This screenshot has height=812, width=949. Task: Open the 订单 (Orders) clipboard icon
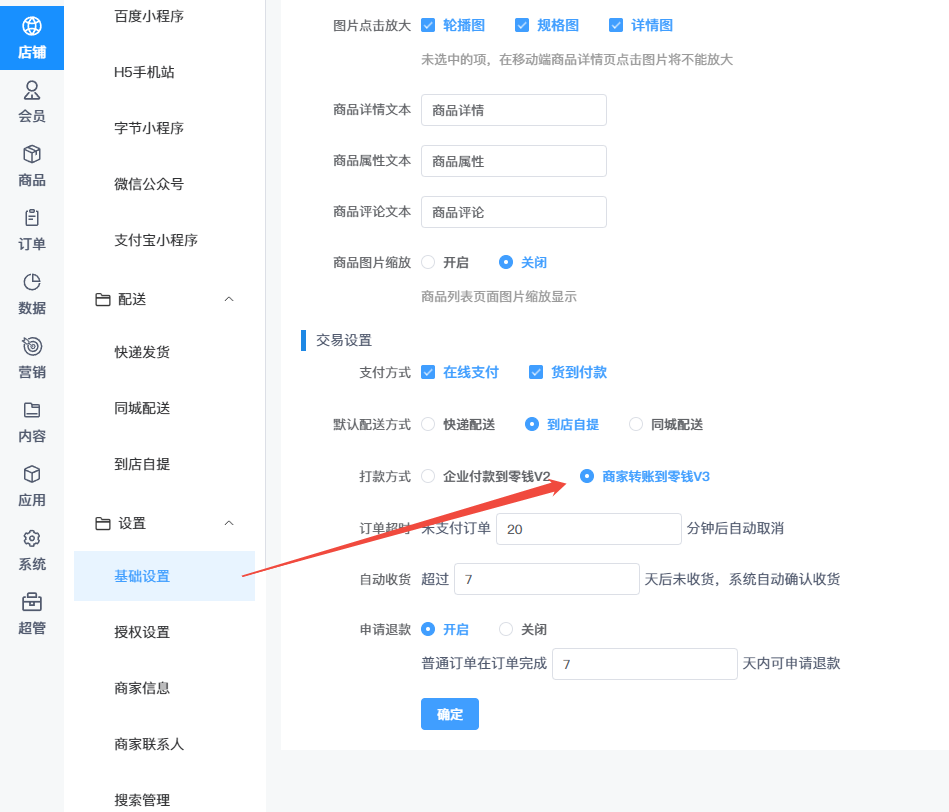pos(32,219)
